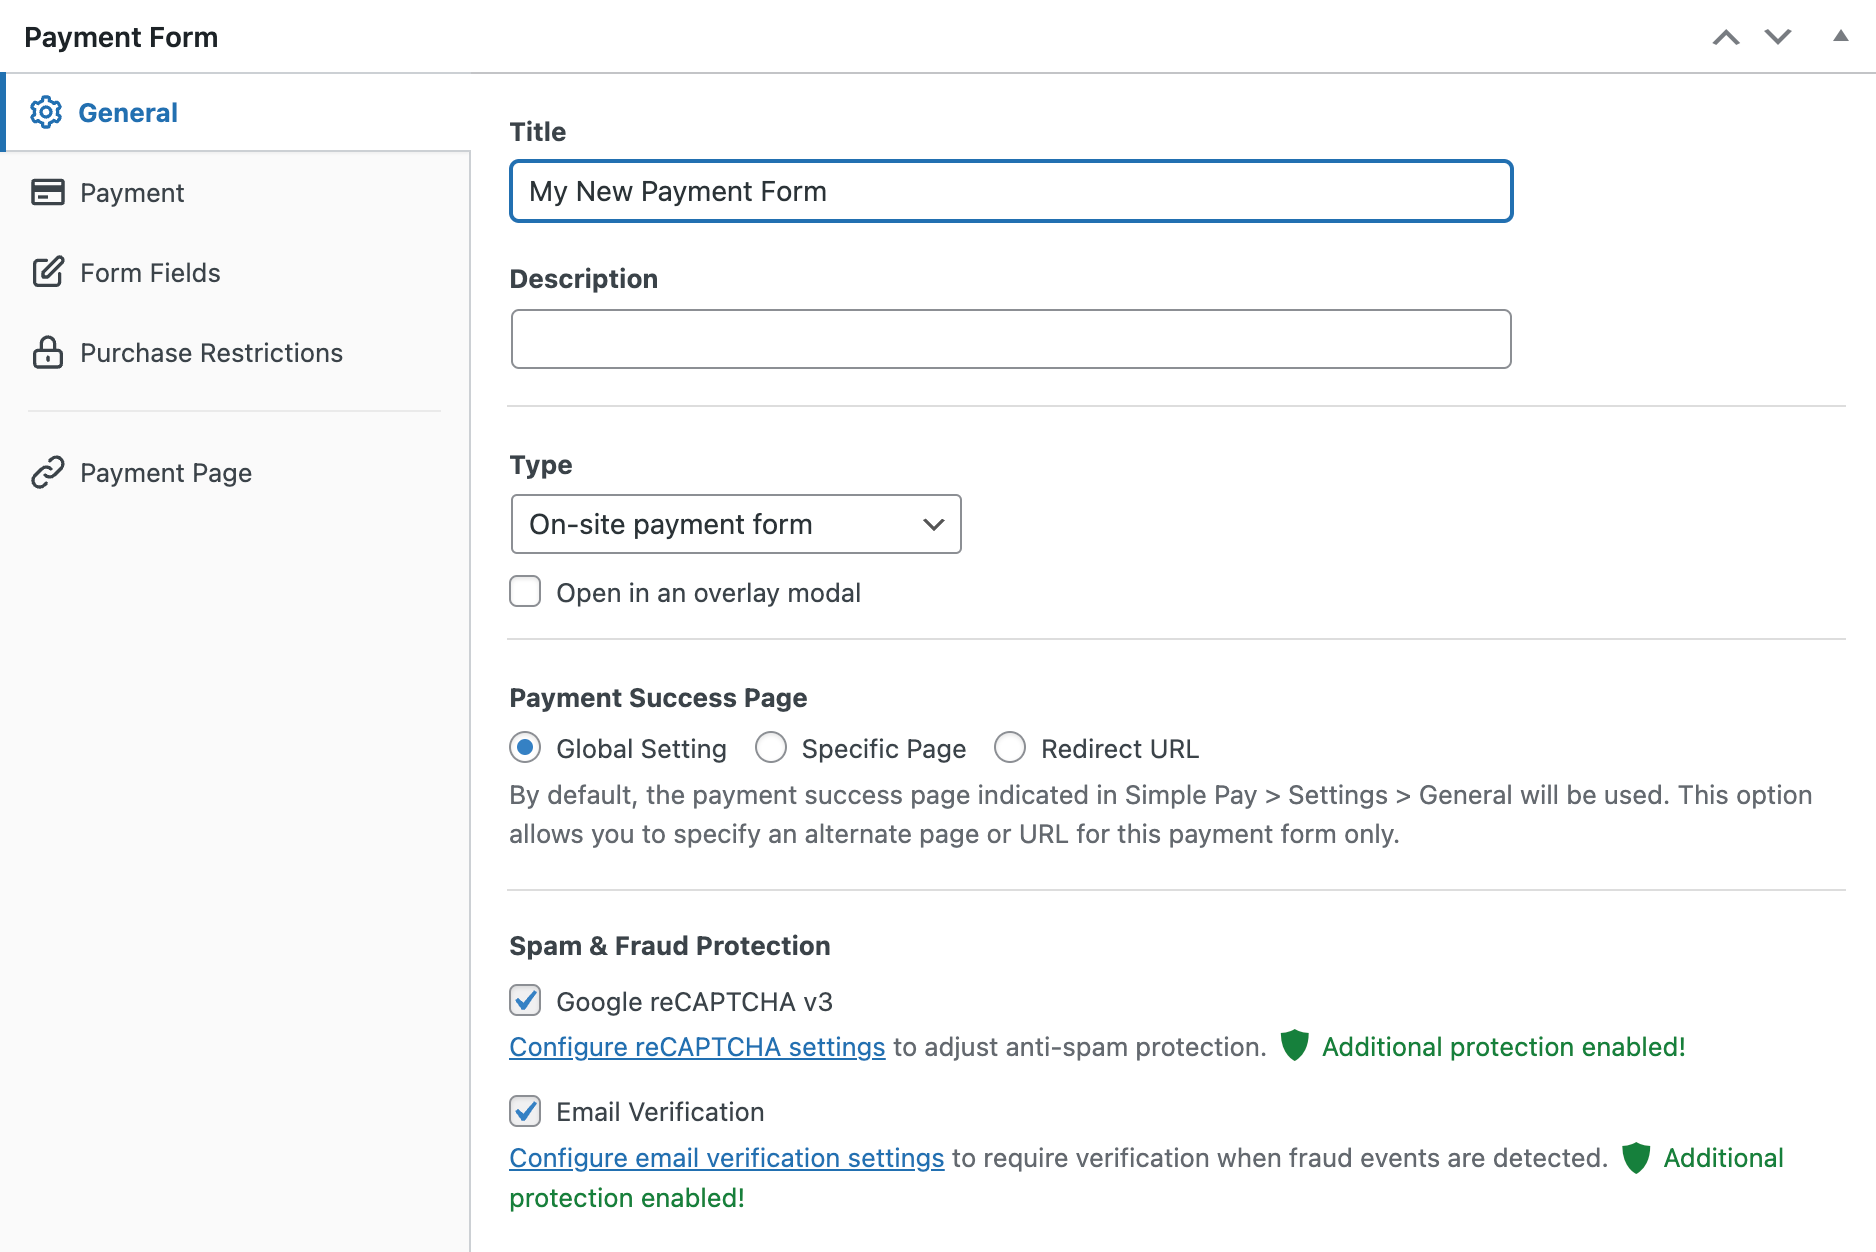
Task: Select the Specific Page option
Action: point(771,747)
